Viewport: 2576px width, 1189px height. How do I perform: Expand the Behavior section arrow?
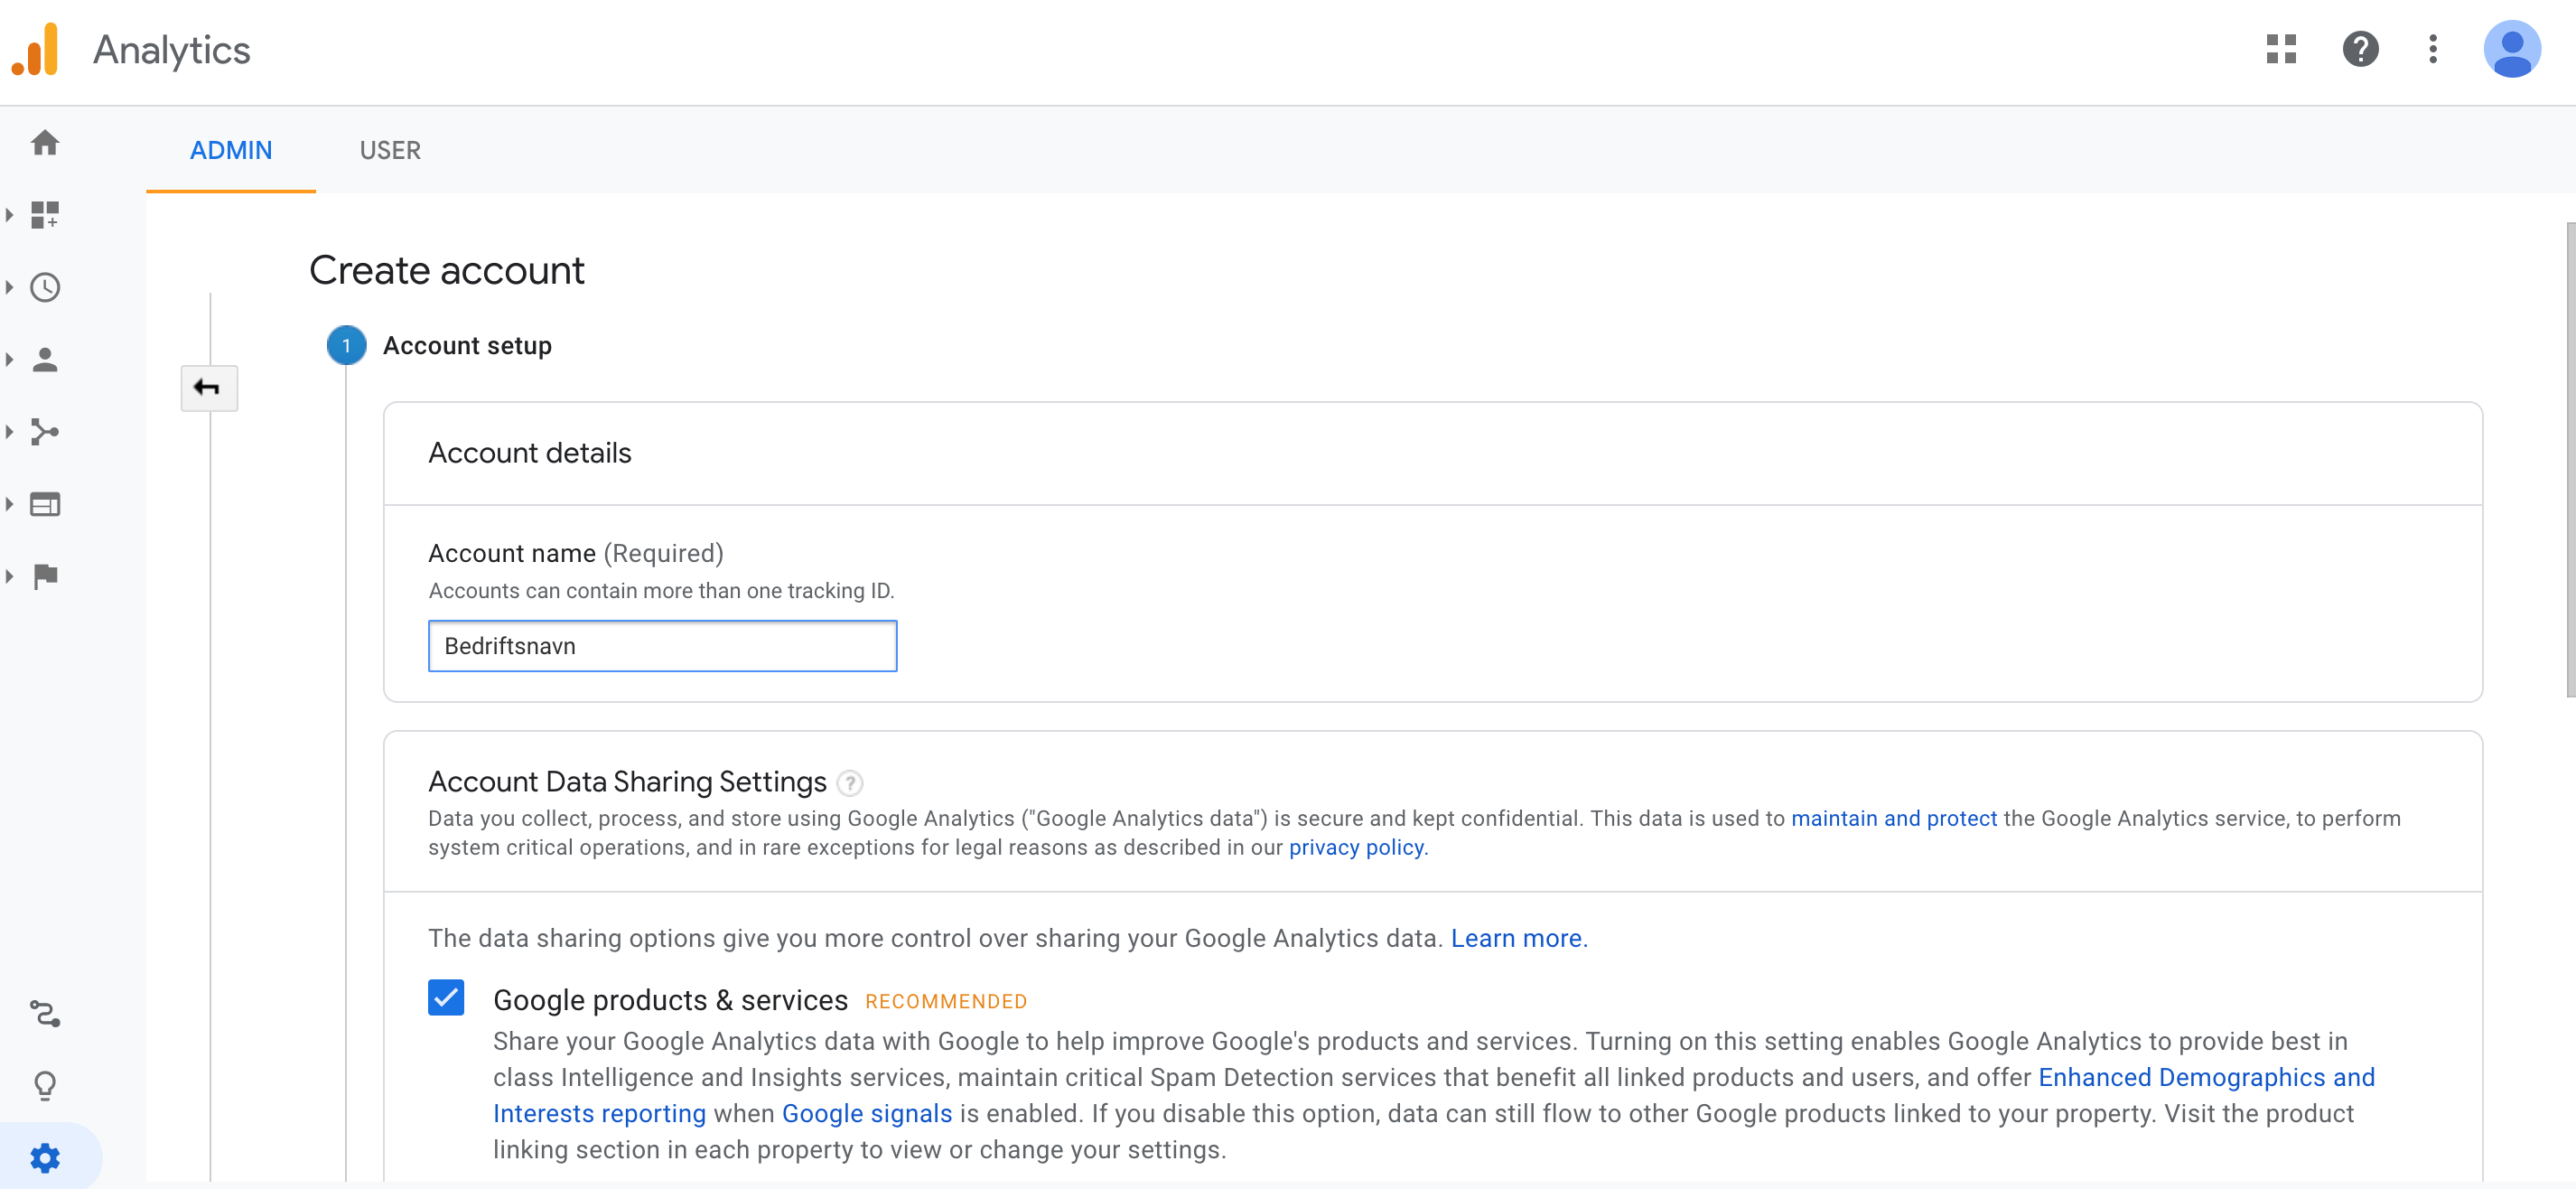[9, 504]
